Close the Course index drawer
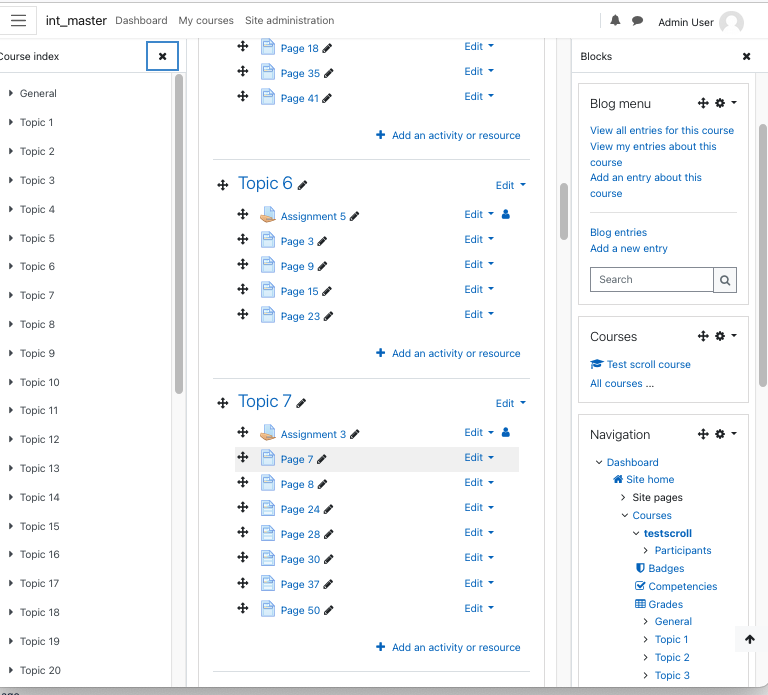Viewport: 768px width, 695px height. point(163,56)
